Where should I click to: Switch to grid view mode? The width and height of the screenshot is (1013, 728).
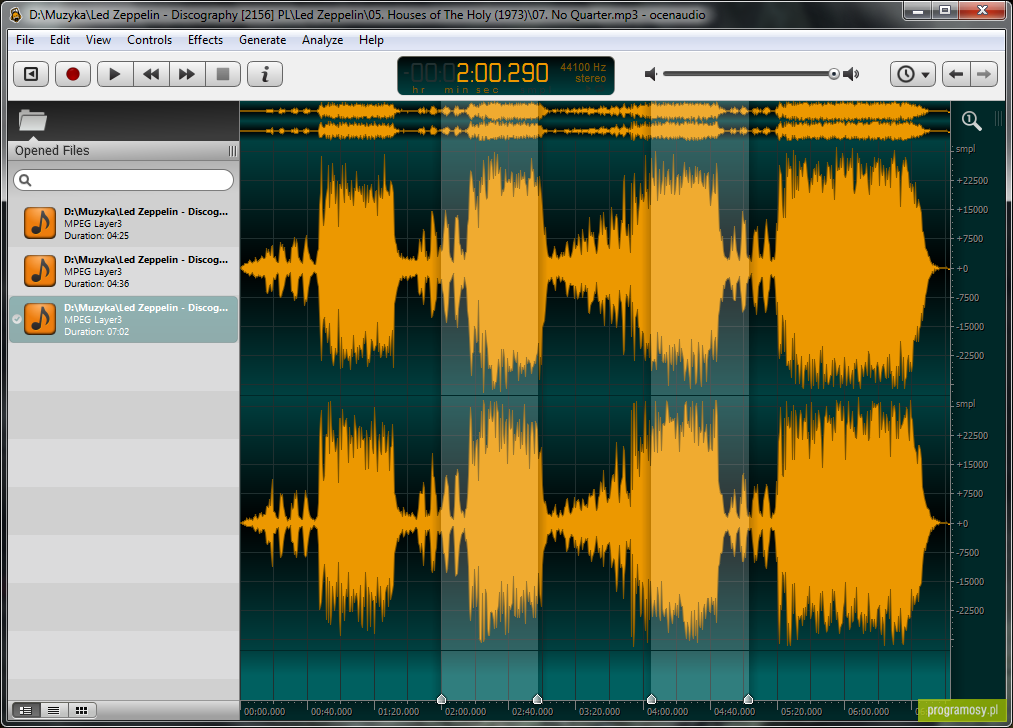(81, 711)
